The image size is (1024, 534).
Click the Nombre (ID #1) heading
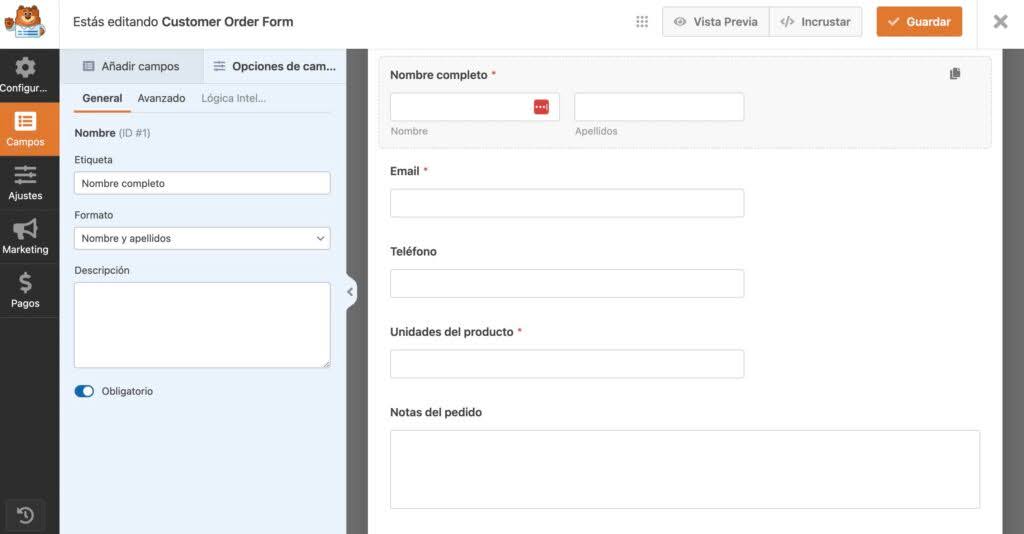point(112,133)
